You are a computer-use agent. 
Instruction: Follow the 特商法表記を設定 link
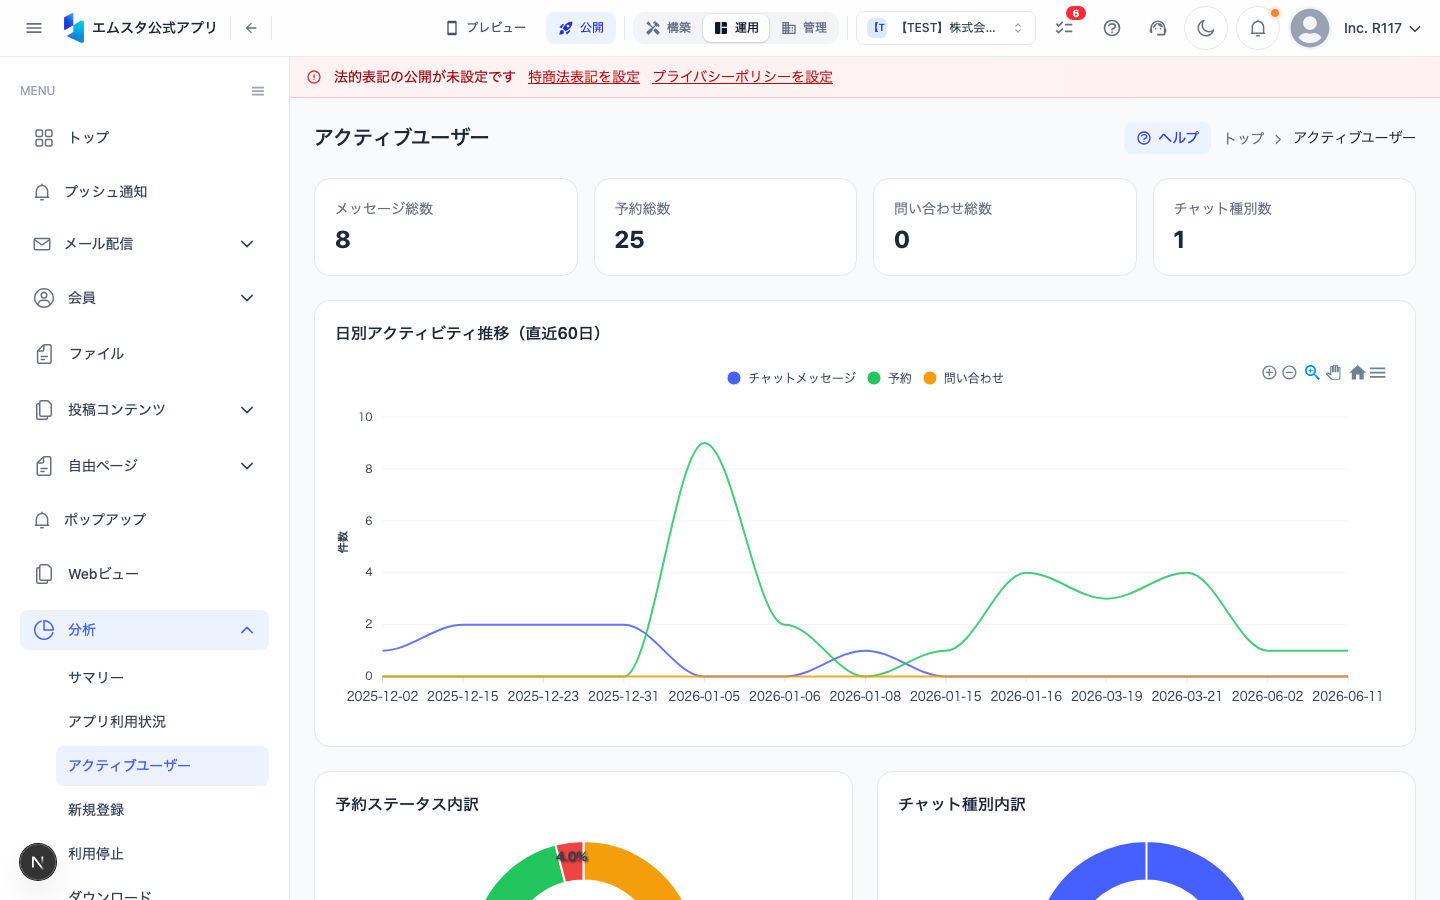[x=584, y=77]
